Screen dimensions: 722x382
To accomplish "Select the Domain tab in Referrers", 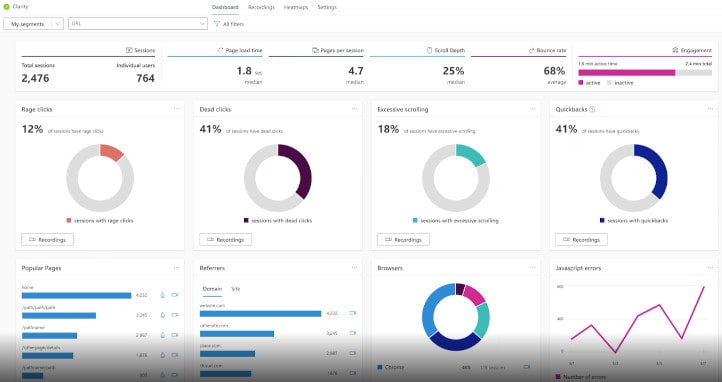I will pyautogui.click(x=212, y=289).
